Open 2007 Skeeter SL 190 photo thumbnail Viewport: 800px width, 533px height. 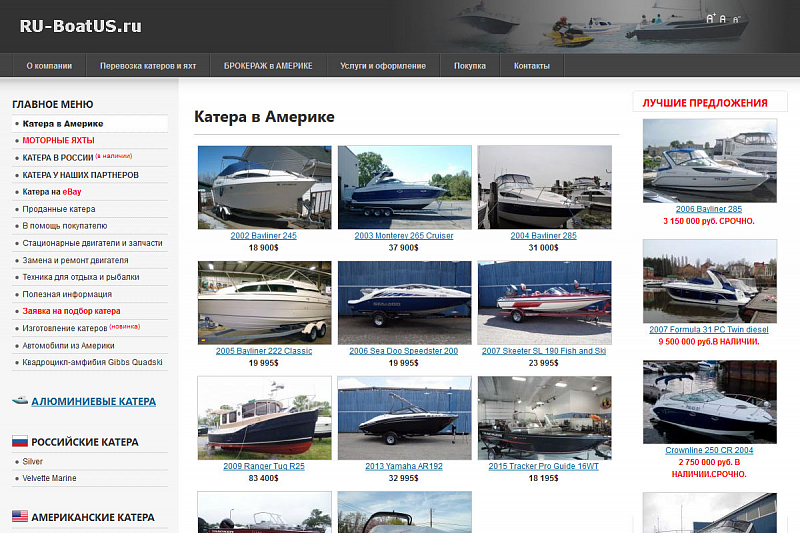coord(544,303)
